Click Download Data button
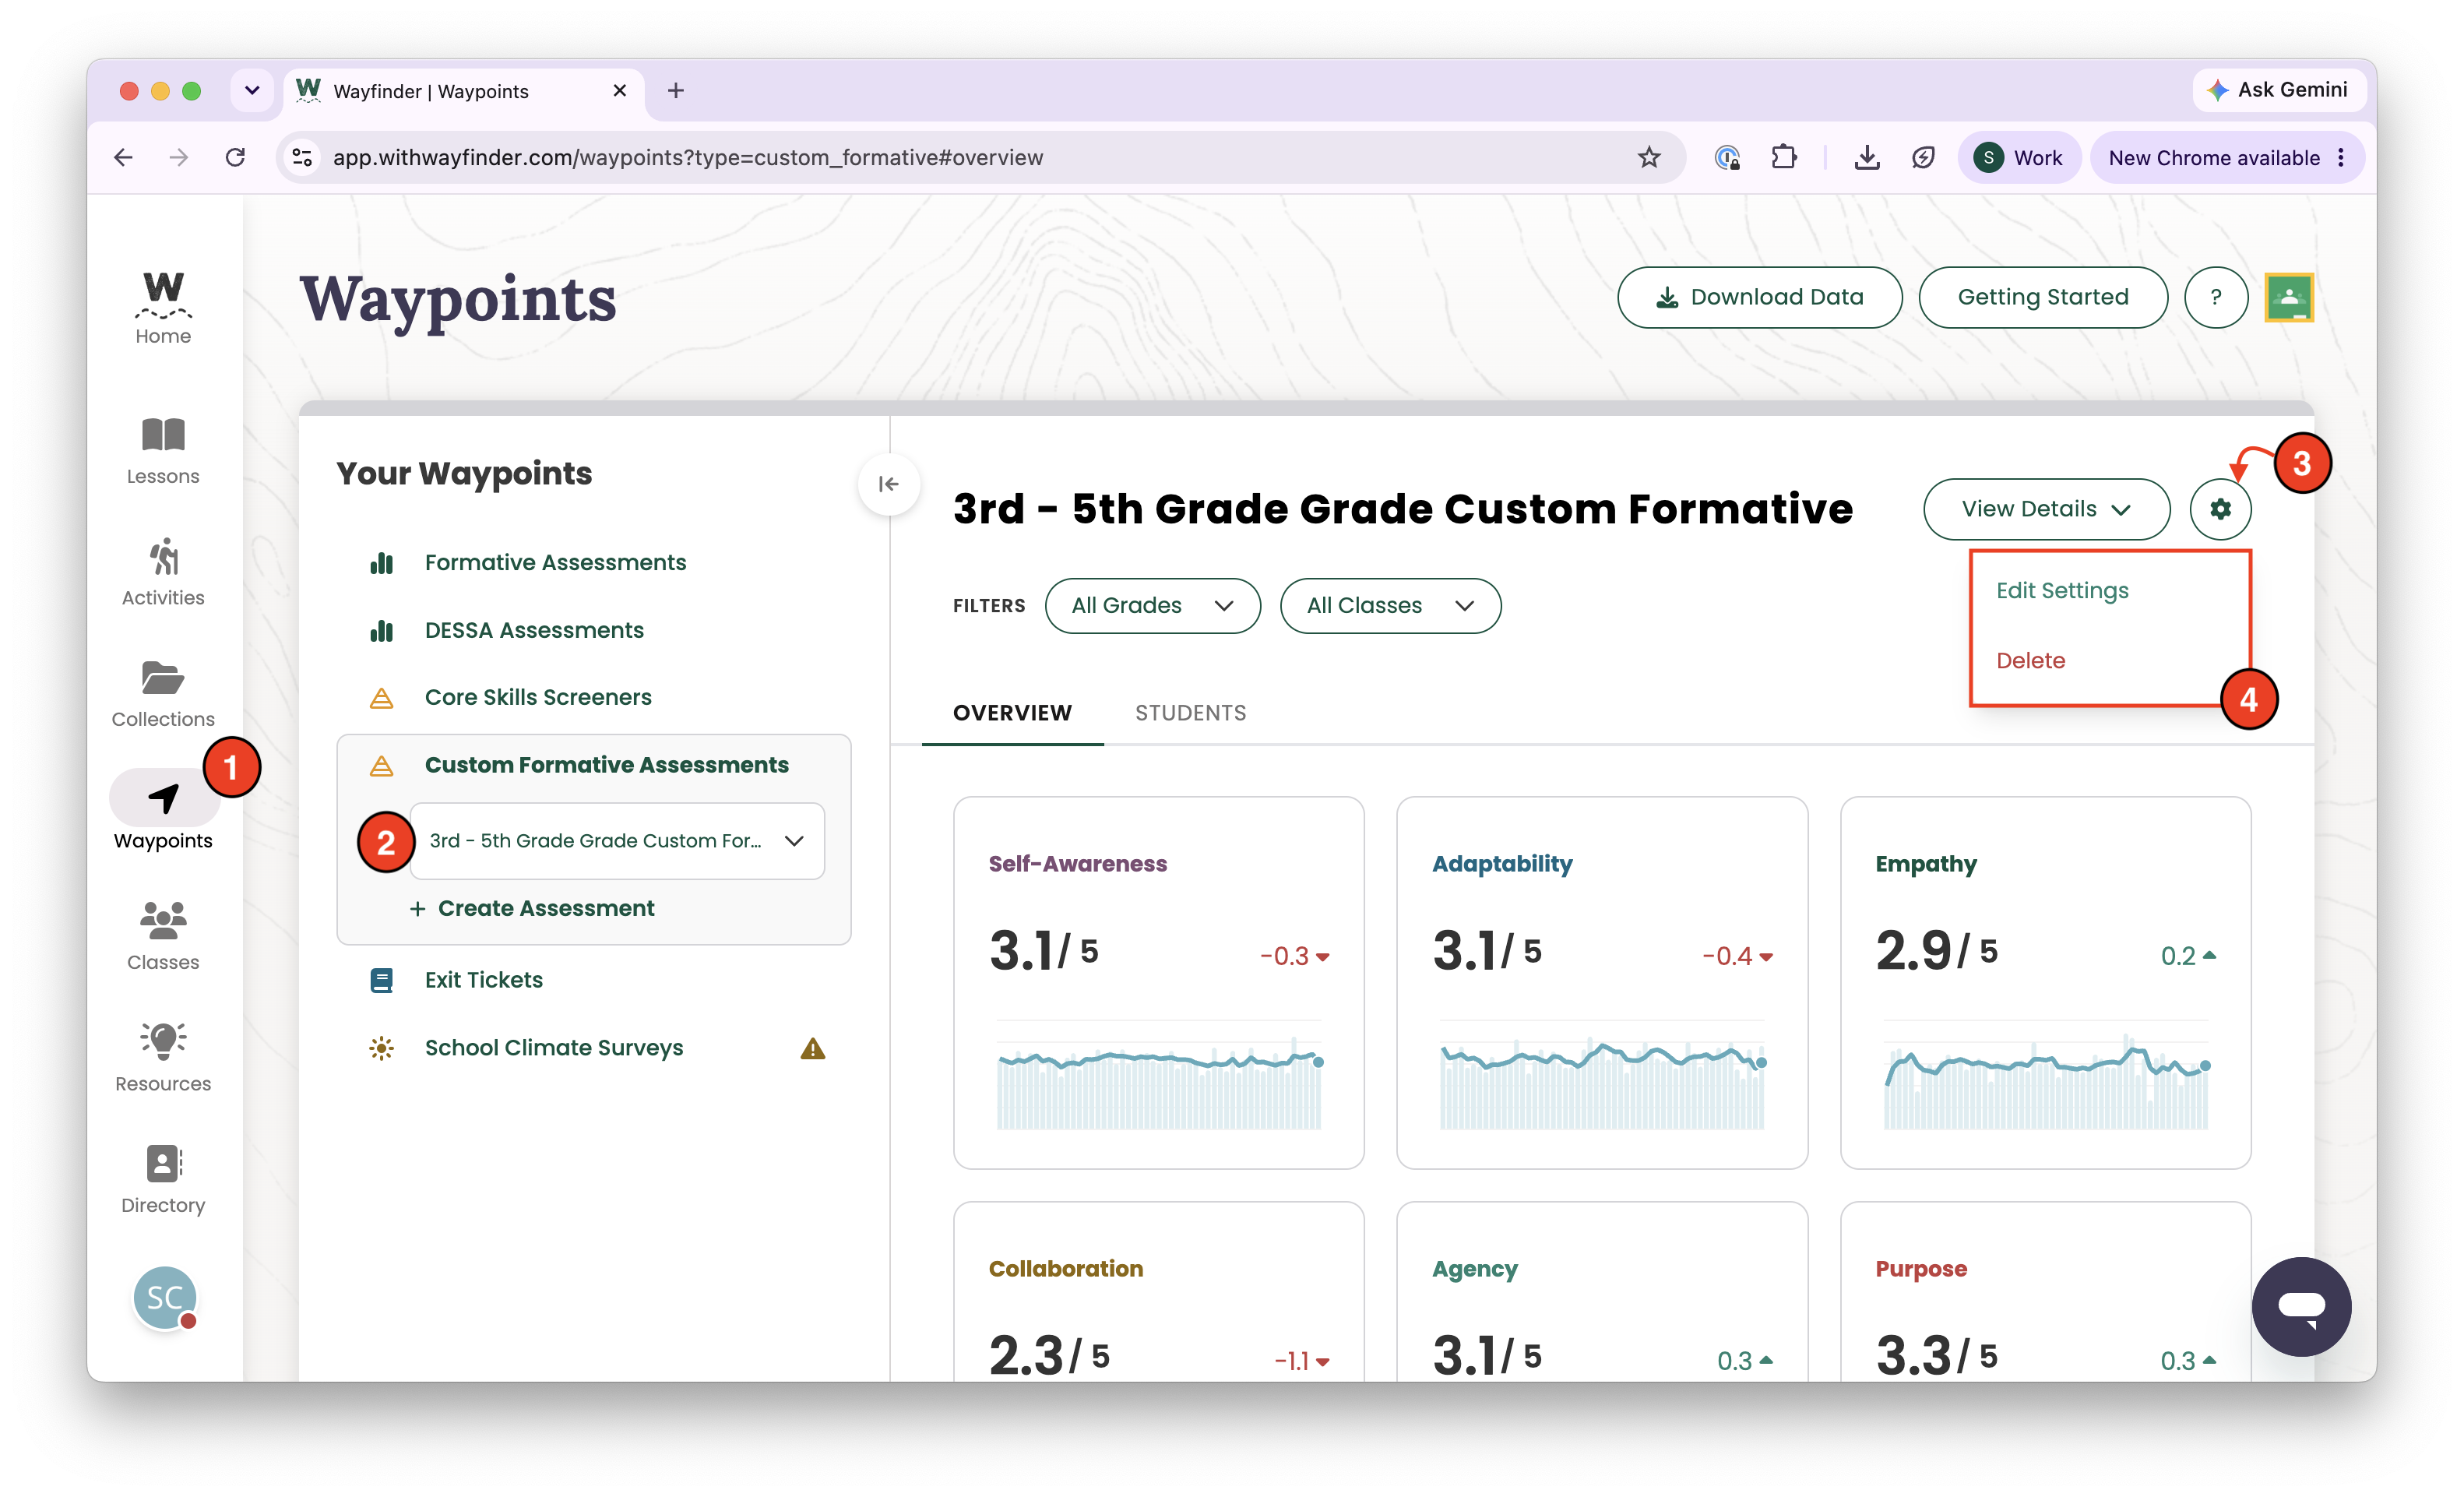This screenshot has height=1497, width=2464. [1759, 297]
